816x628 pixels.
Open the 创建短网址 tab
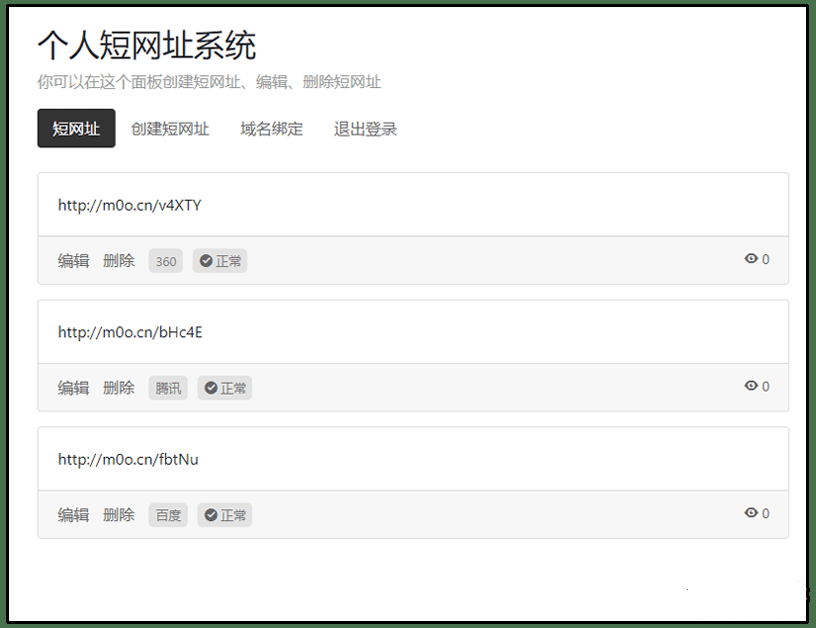[171, 128]
